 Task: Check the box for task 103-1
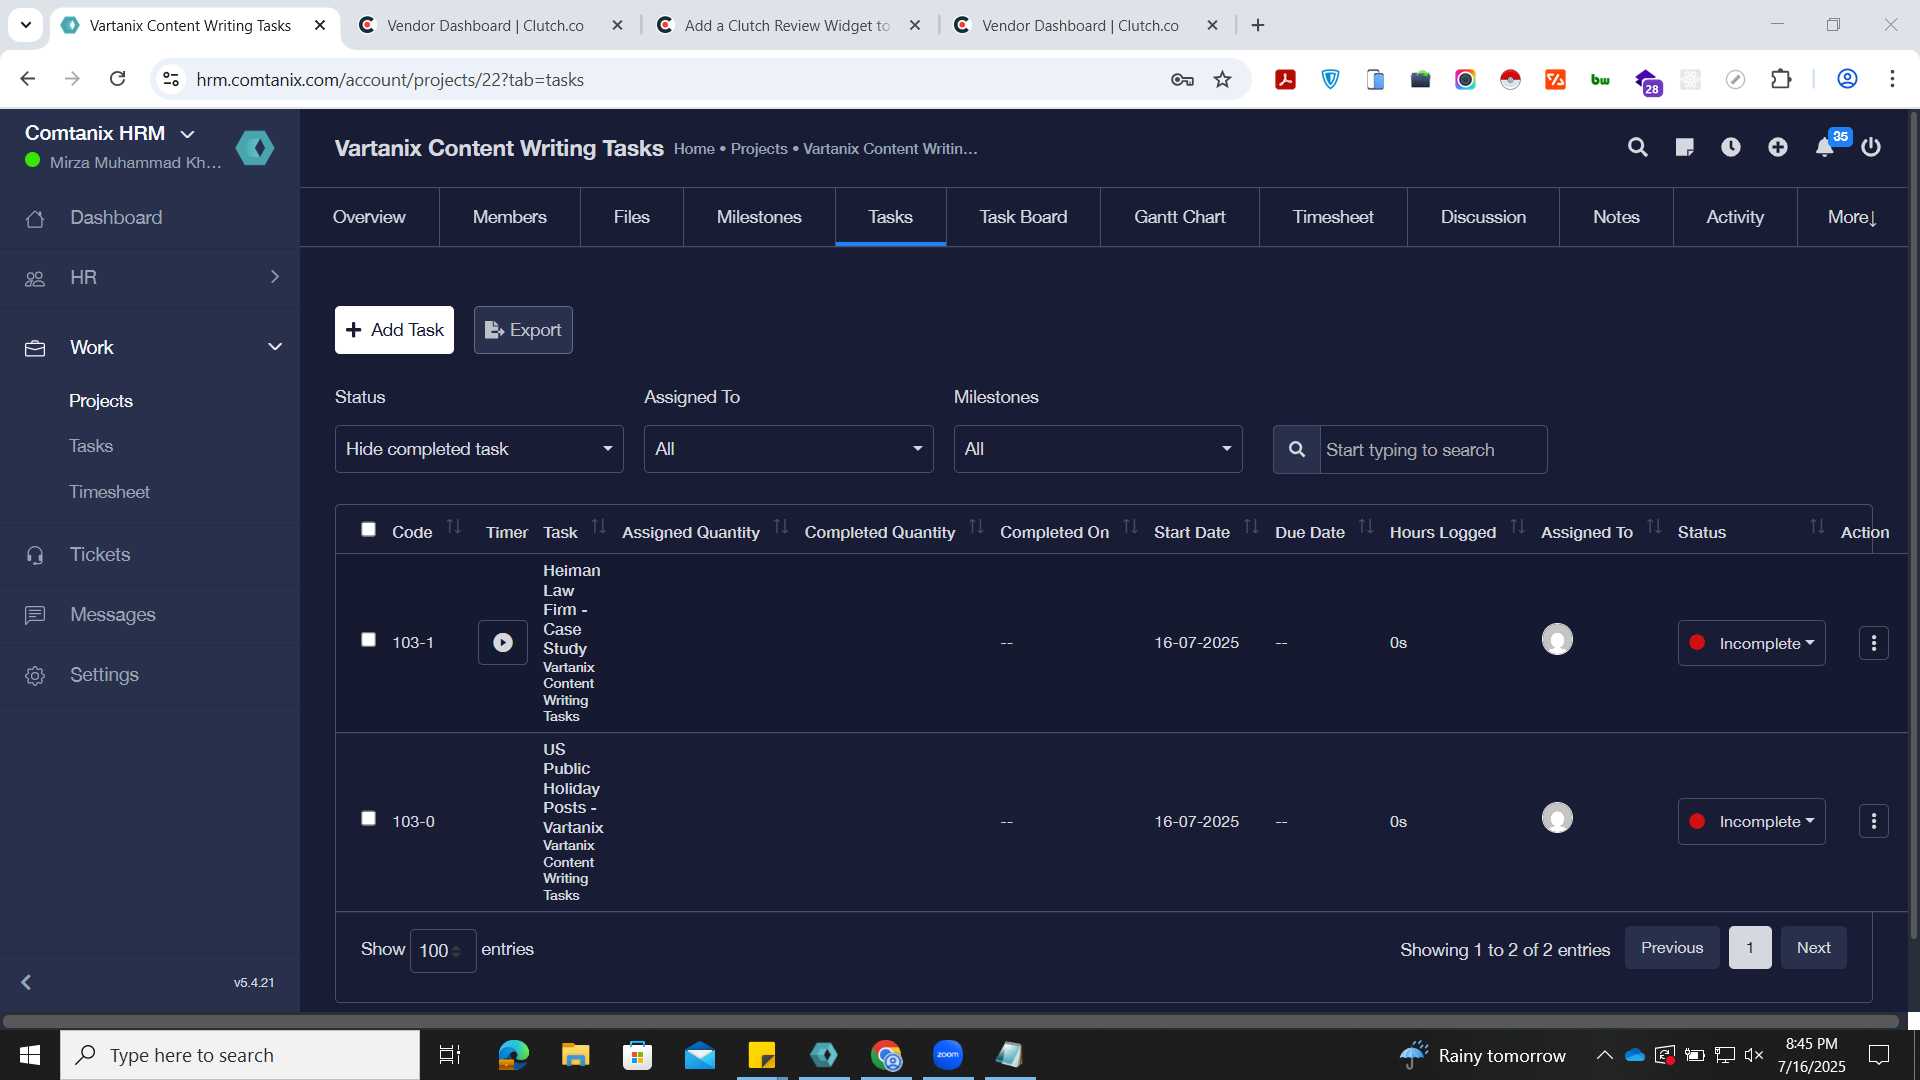tap(368, 639)
